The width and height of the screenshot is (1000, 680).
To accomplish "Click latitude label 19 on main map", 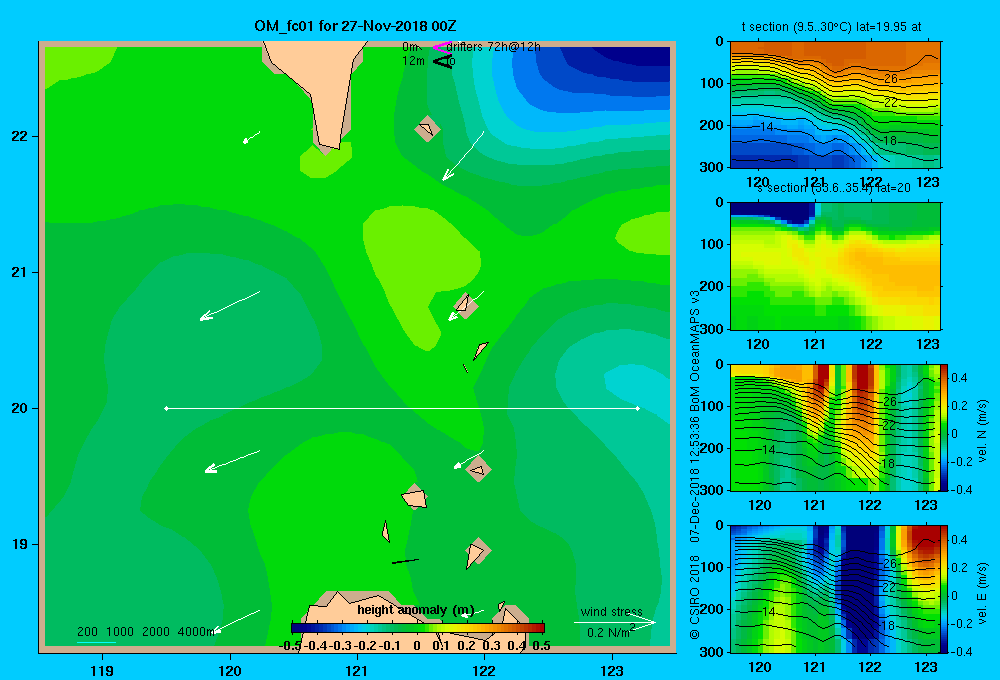I will (x=20, y=544).
